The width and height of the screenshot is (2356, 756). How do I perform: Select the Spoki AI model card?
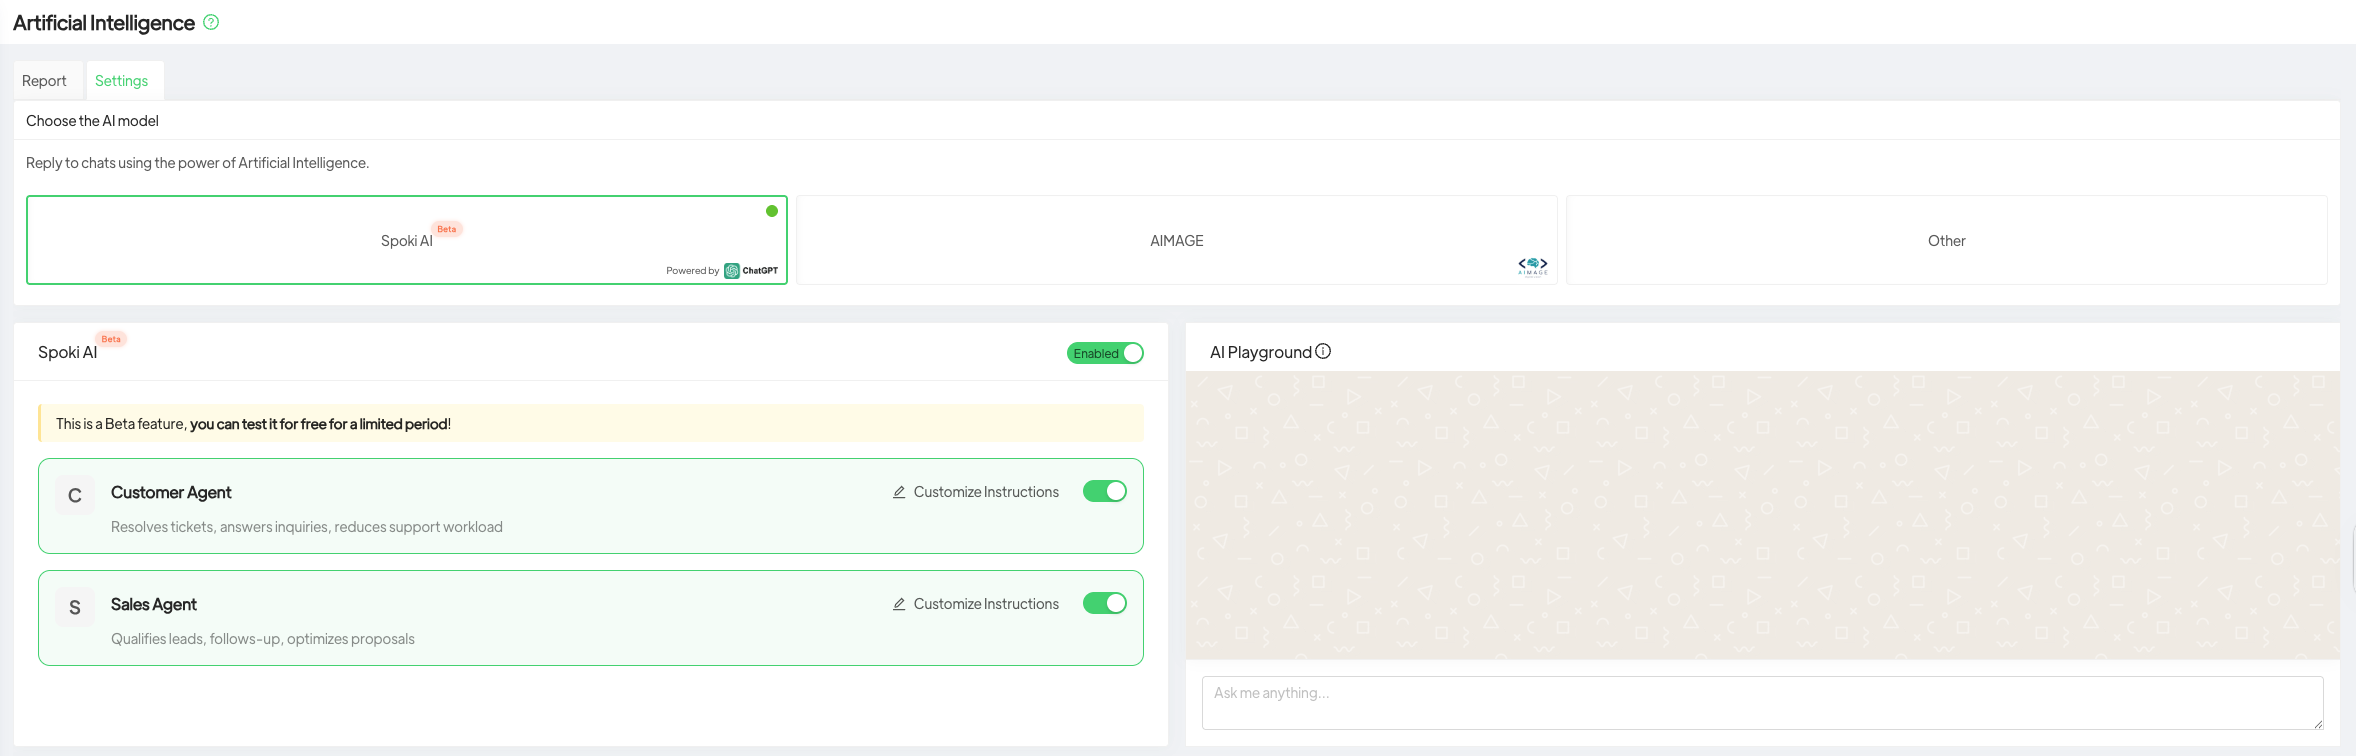[x=407, y=240]
